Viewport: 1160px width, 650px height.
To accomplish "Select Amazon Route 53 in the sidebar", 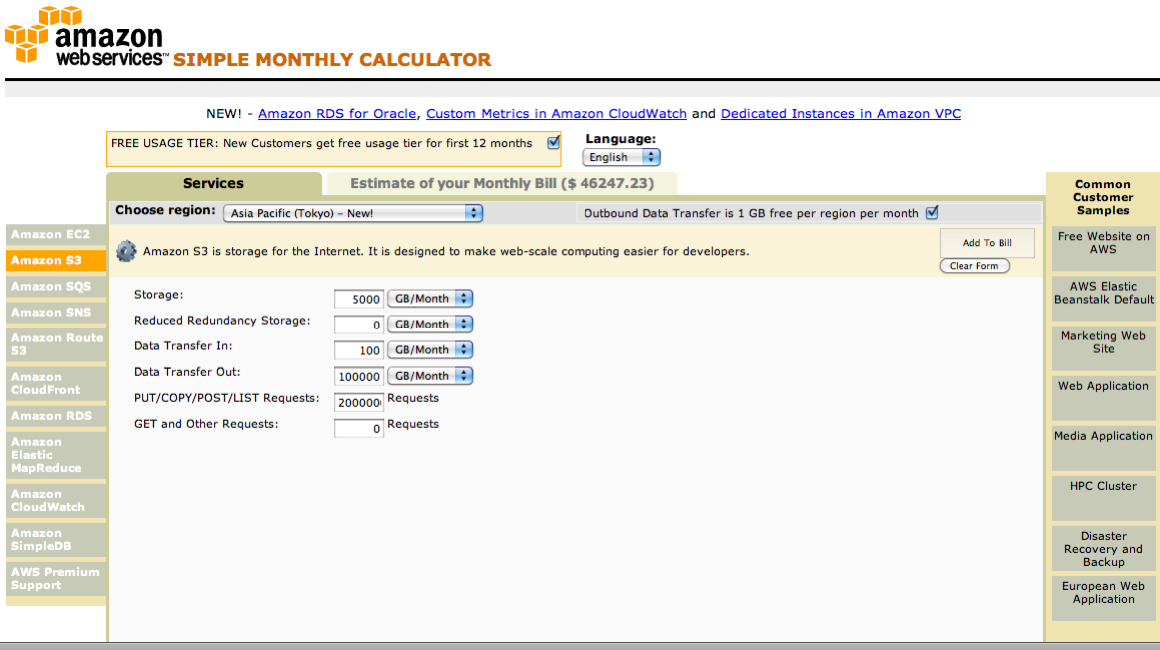I will click(55, 345).
